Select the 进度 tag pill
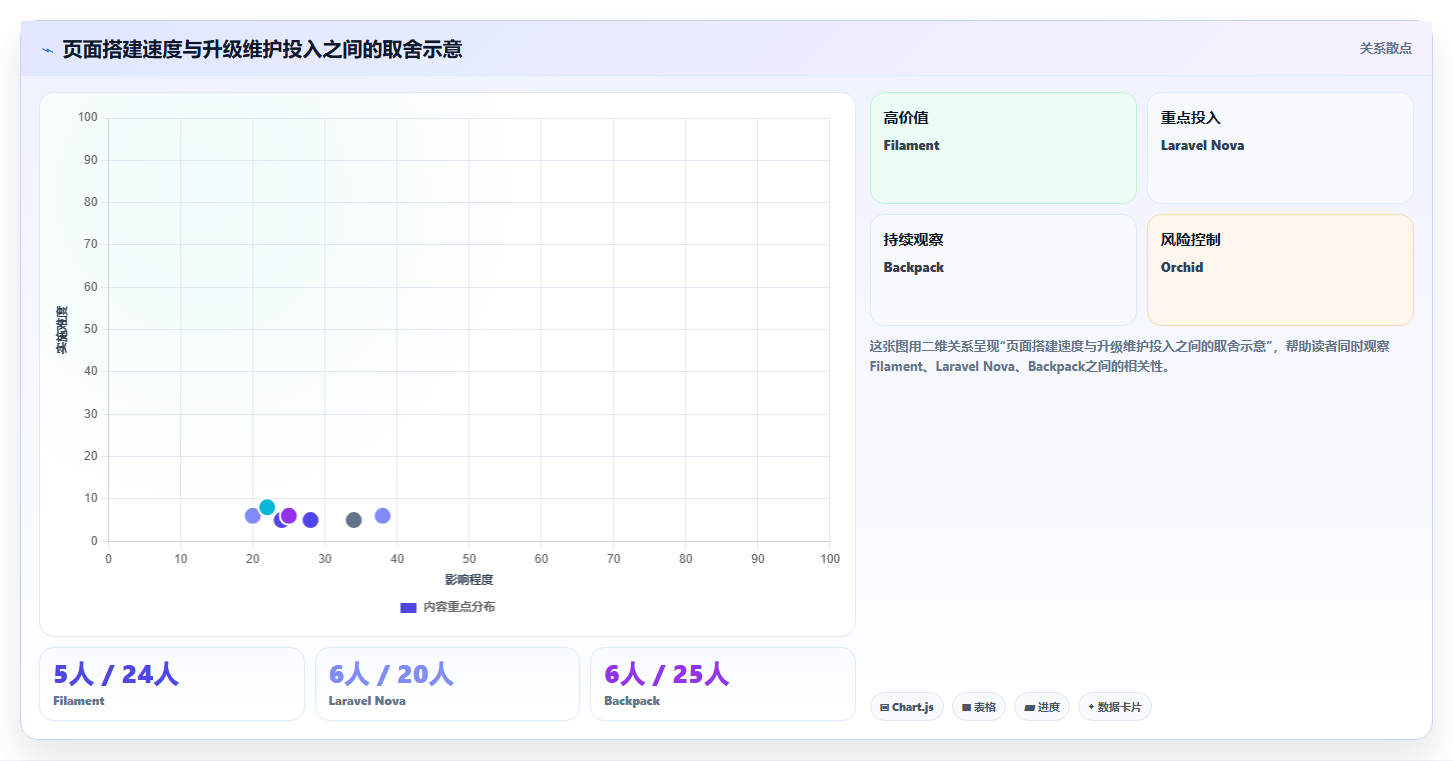This screenshot has height=761, width=1453. click(x=1042, y=707)
